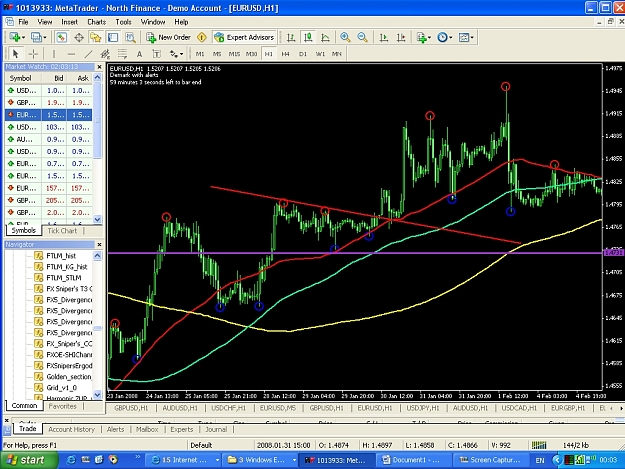
Task: Click the Market Watch vertical scrollbar thumb
Action: [98, 120]
